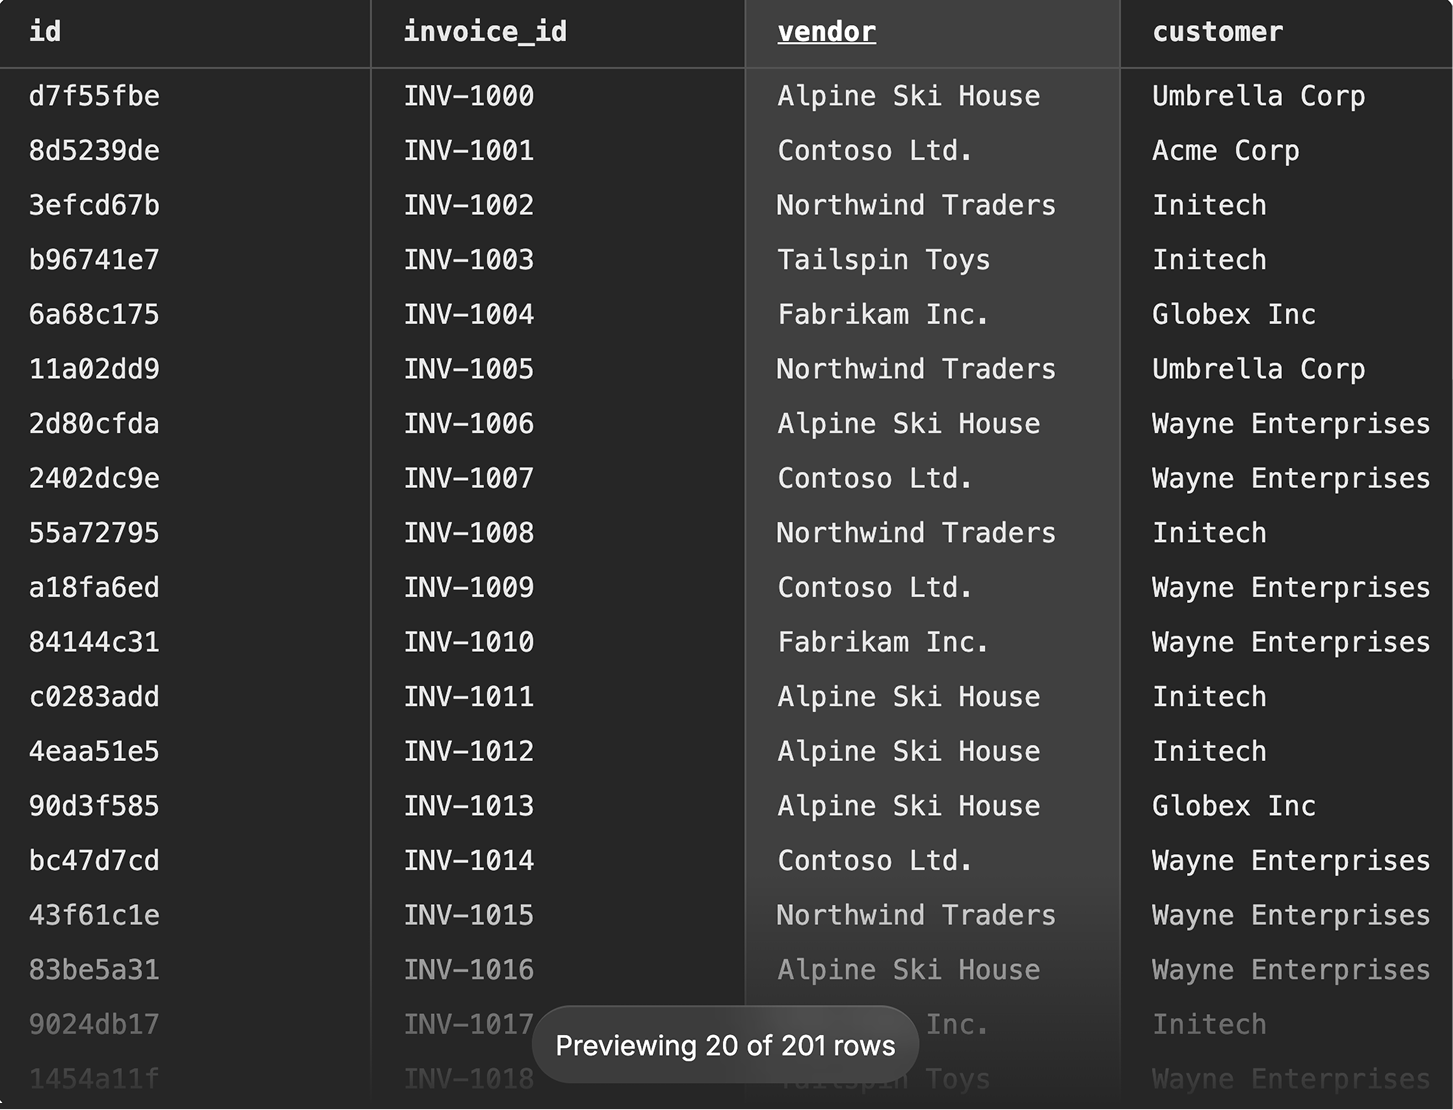Viewport: 1453px width, 1110px height.
Task: Select Globex Inc cell in INV-1004 row
Action: click(1234, 315)
